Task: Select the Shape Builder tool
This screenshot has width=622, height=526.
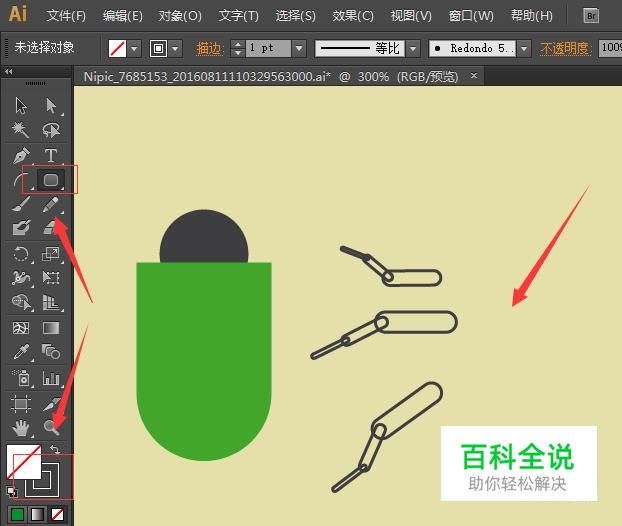Action: click(x=21, y=302)
